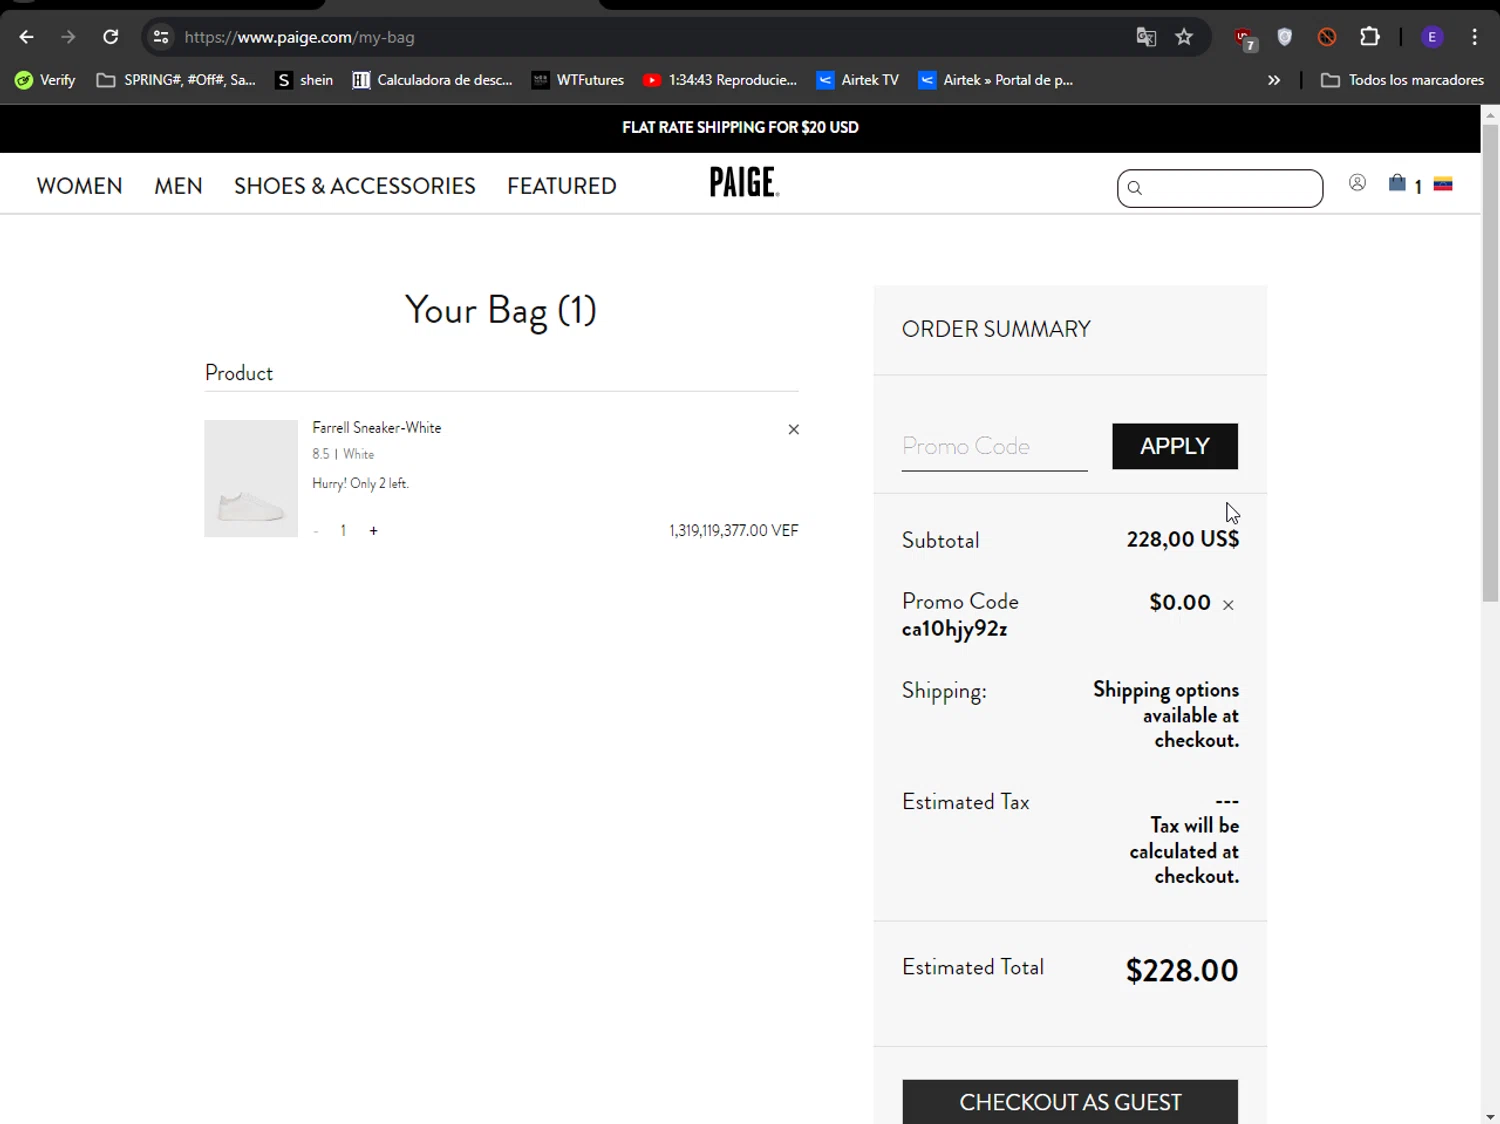Click the Farrell Sneaker product thumbnail

(251, 478)
